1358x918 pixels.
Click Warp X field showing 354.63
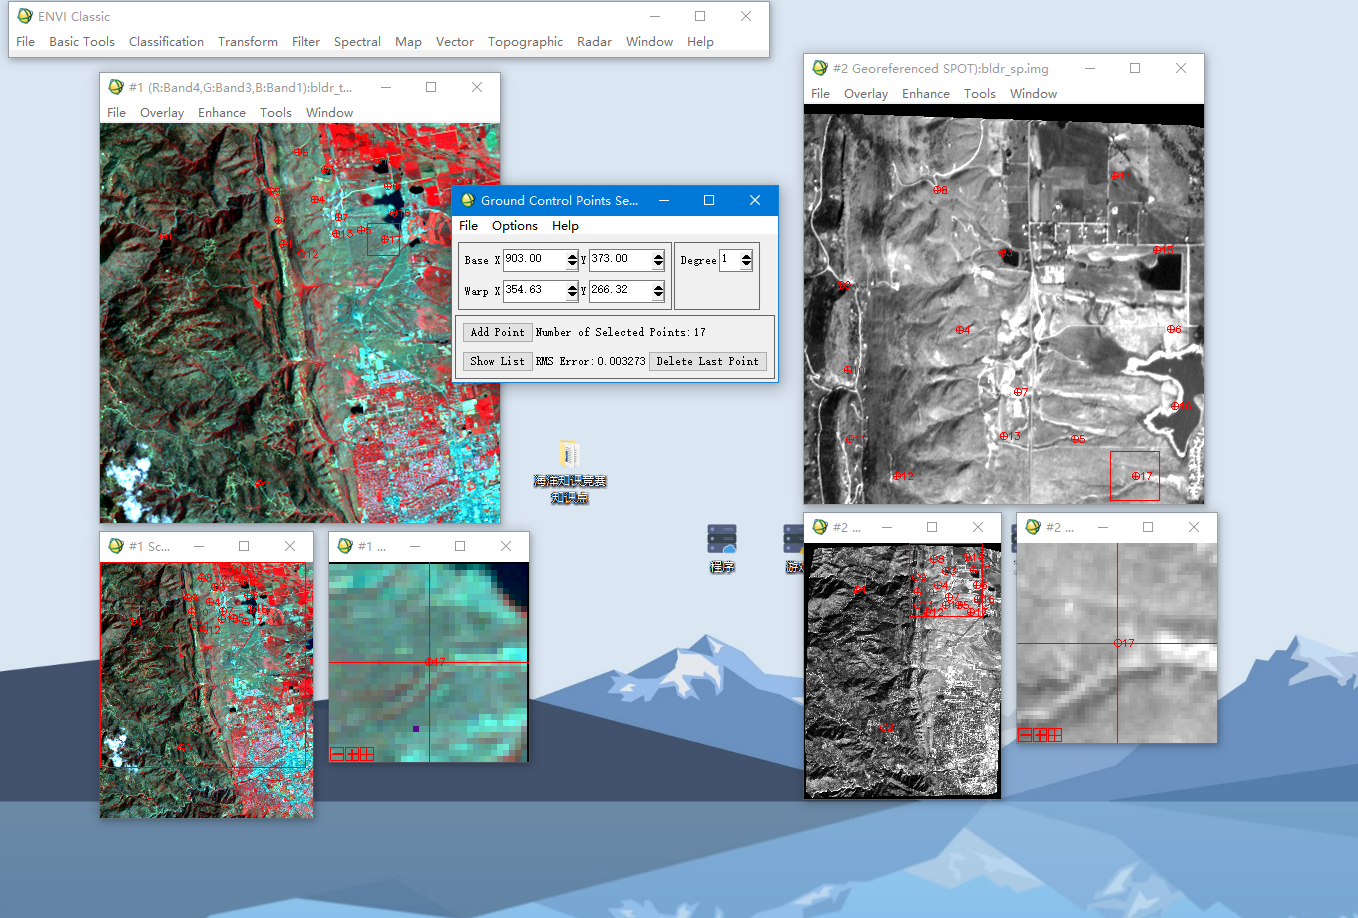click(x=534, y=291)
